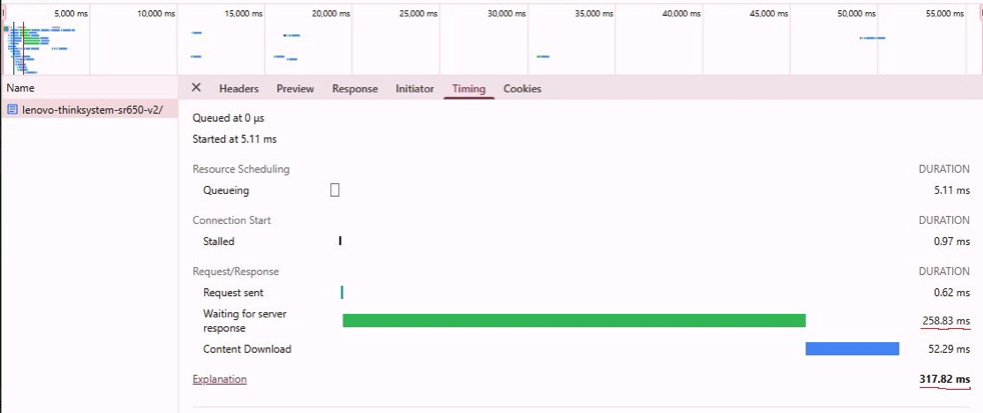Click the teal Request sent marker
This screenshot has height=413, width=983.
tap(342, 292)
